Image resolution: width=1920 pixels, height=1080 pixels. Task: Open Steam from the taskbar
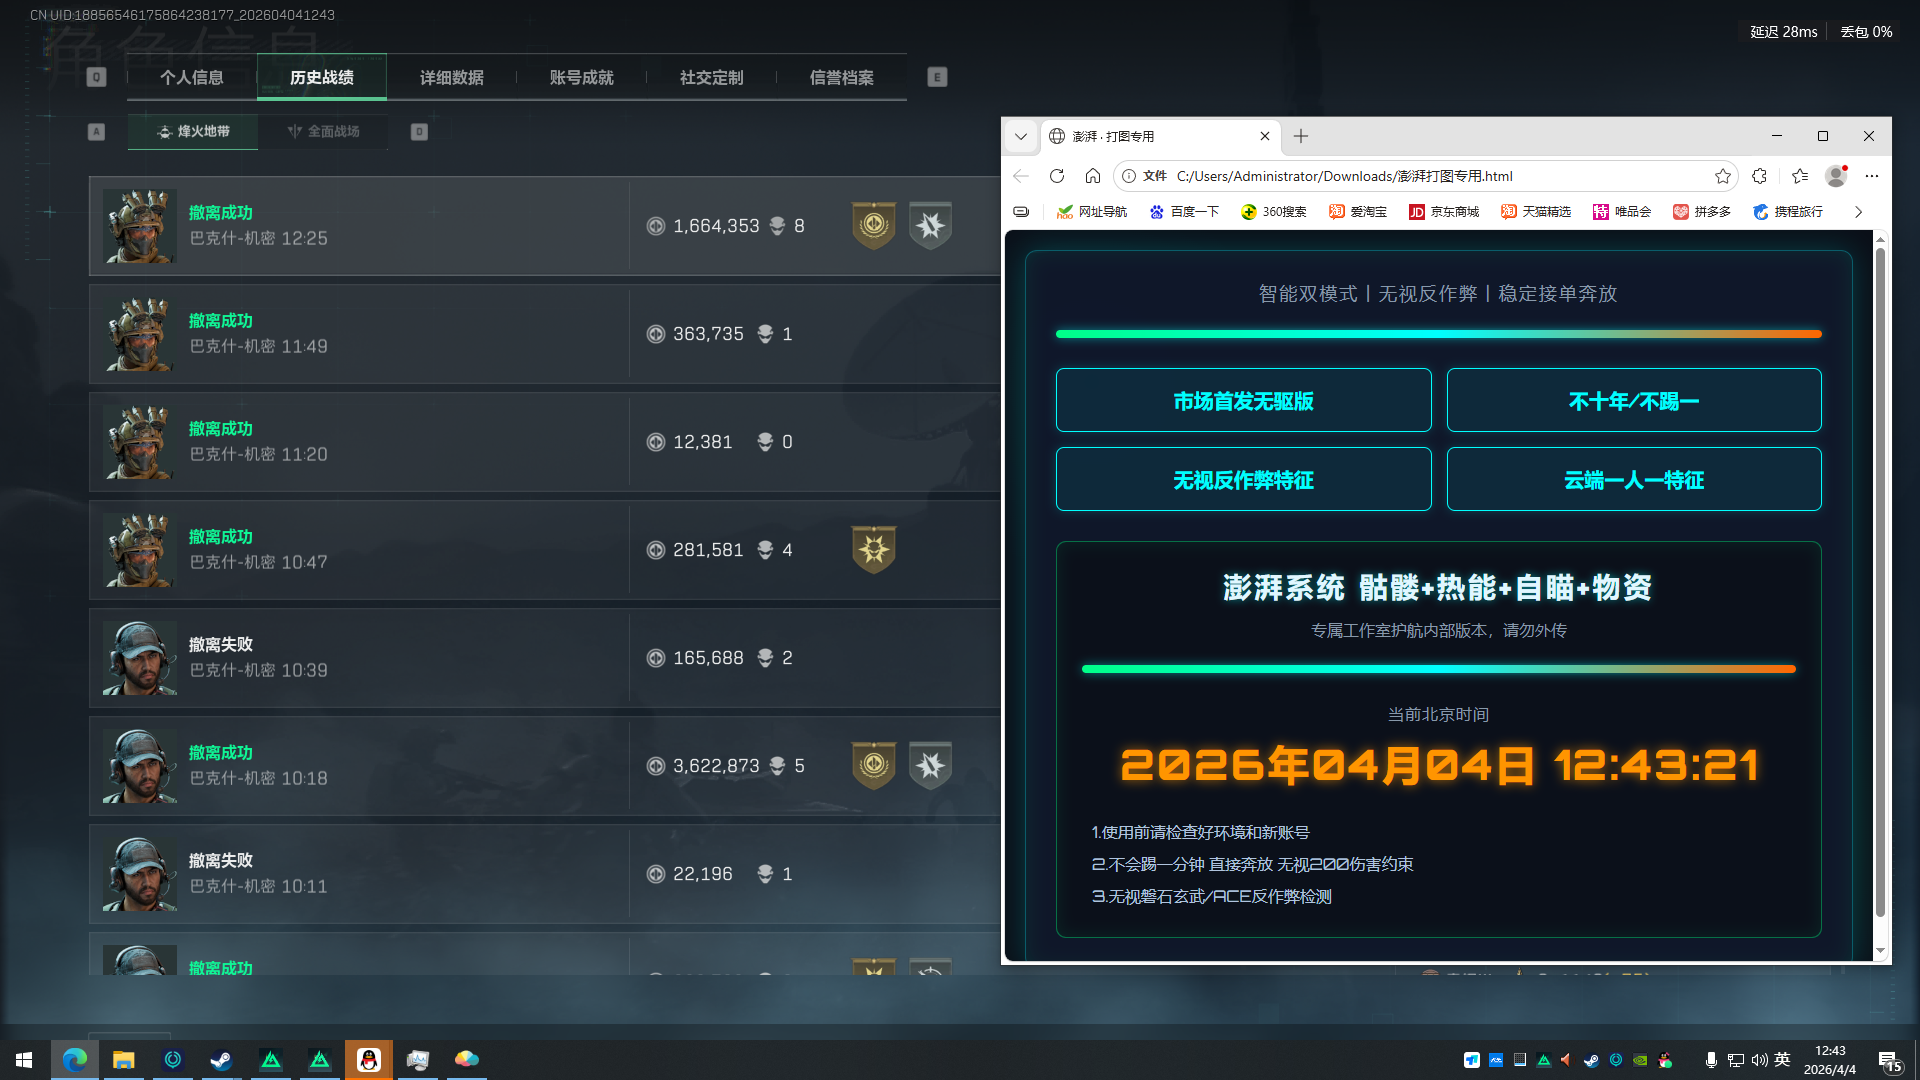pyautogui.click(x=221, y=1060)
